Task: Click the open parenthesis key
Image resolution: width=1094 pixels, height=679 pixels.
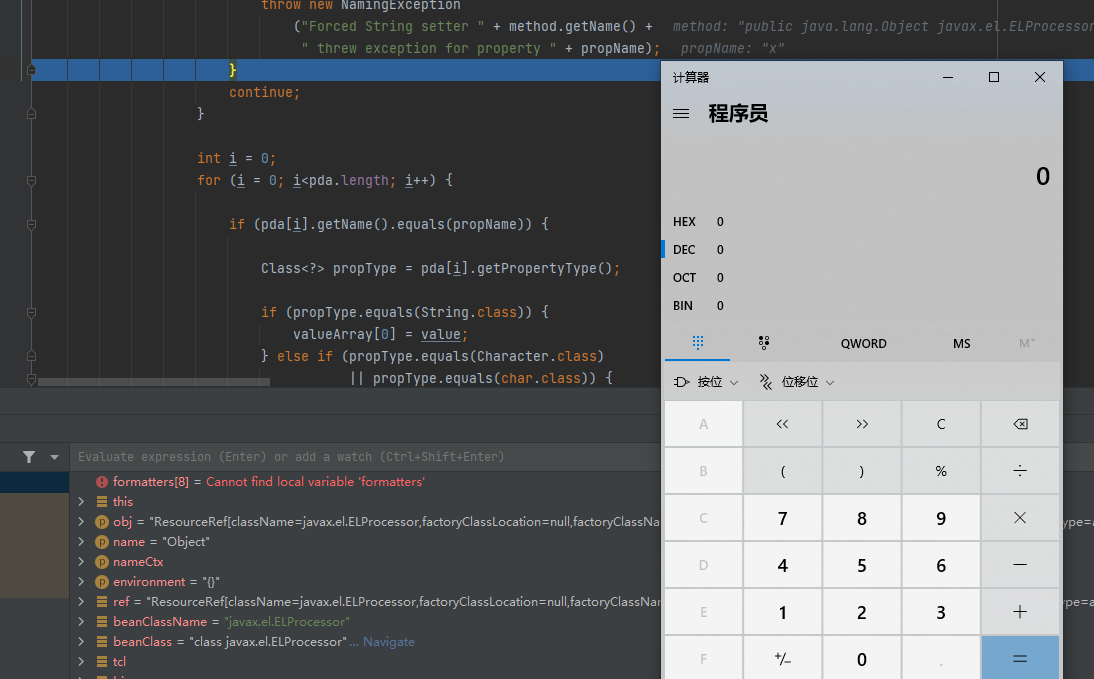Action: point(782,471)
